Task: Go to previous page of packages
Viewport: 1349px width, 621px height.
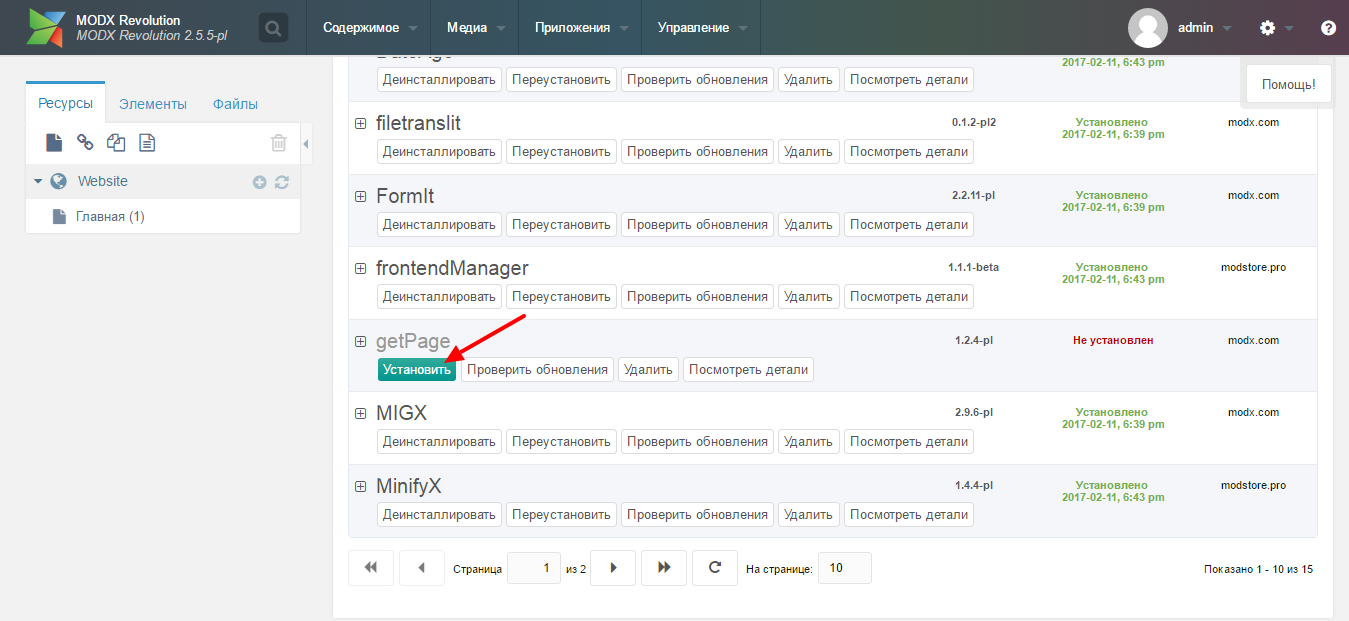Action: click(x=422, y=568)
